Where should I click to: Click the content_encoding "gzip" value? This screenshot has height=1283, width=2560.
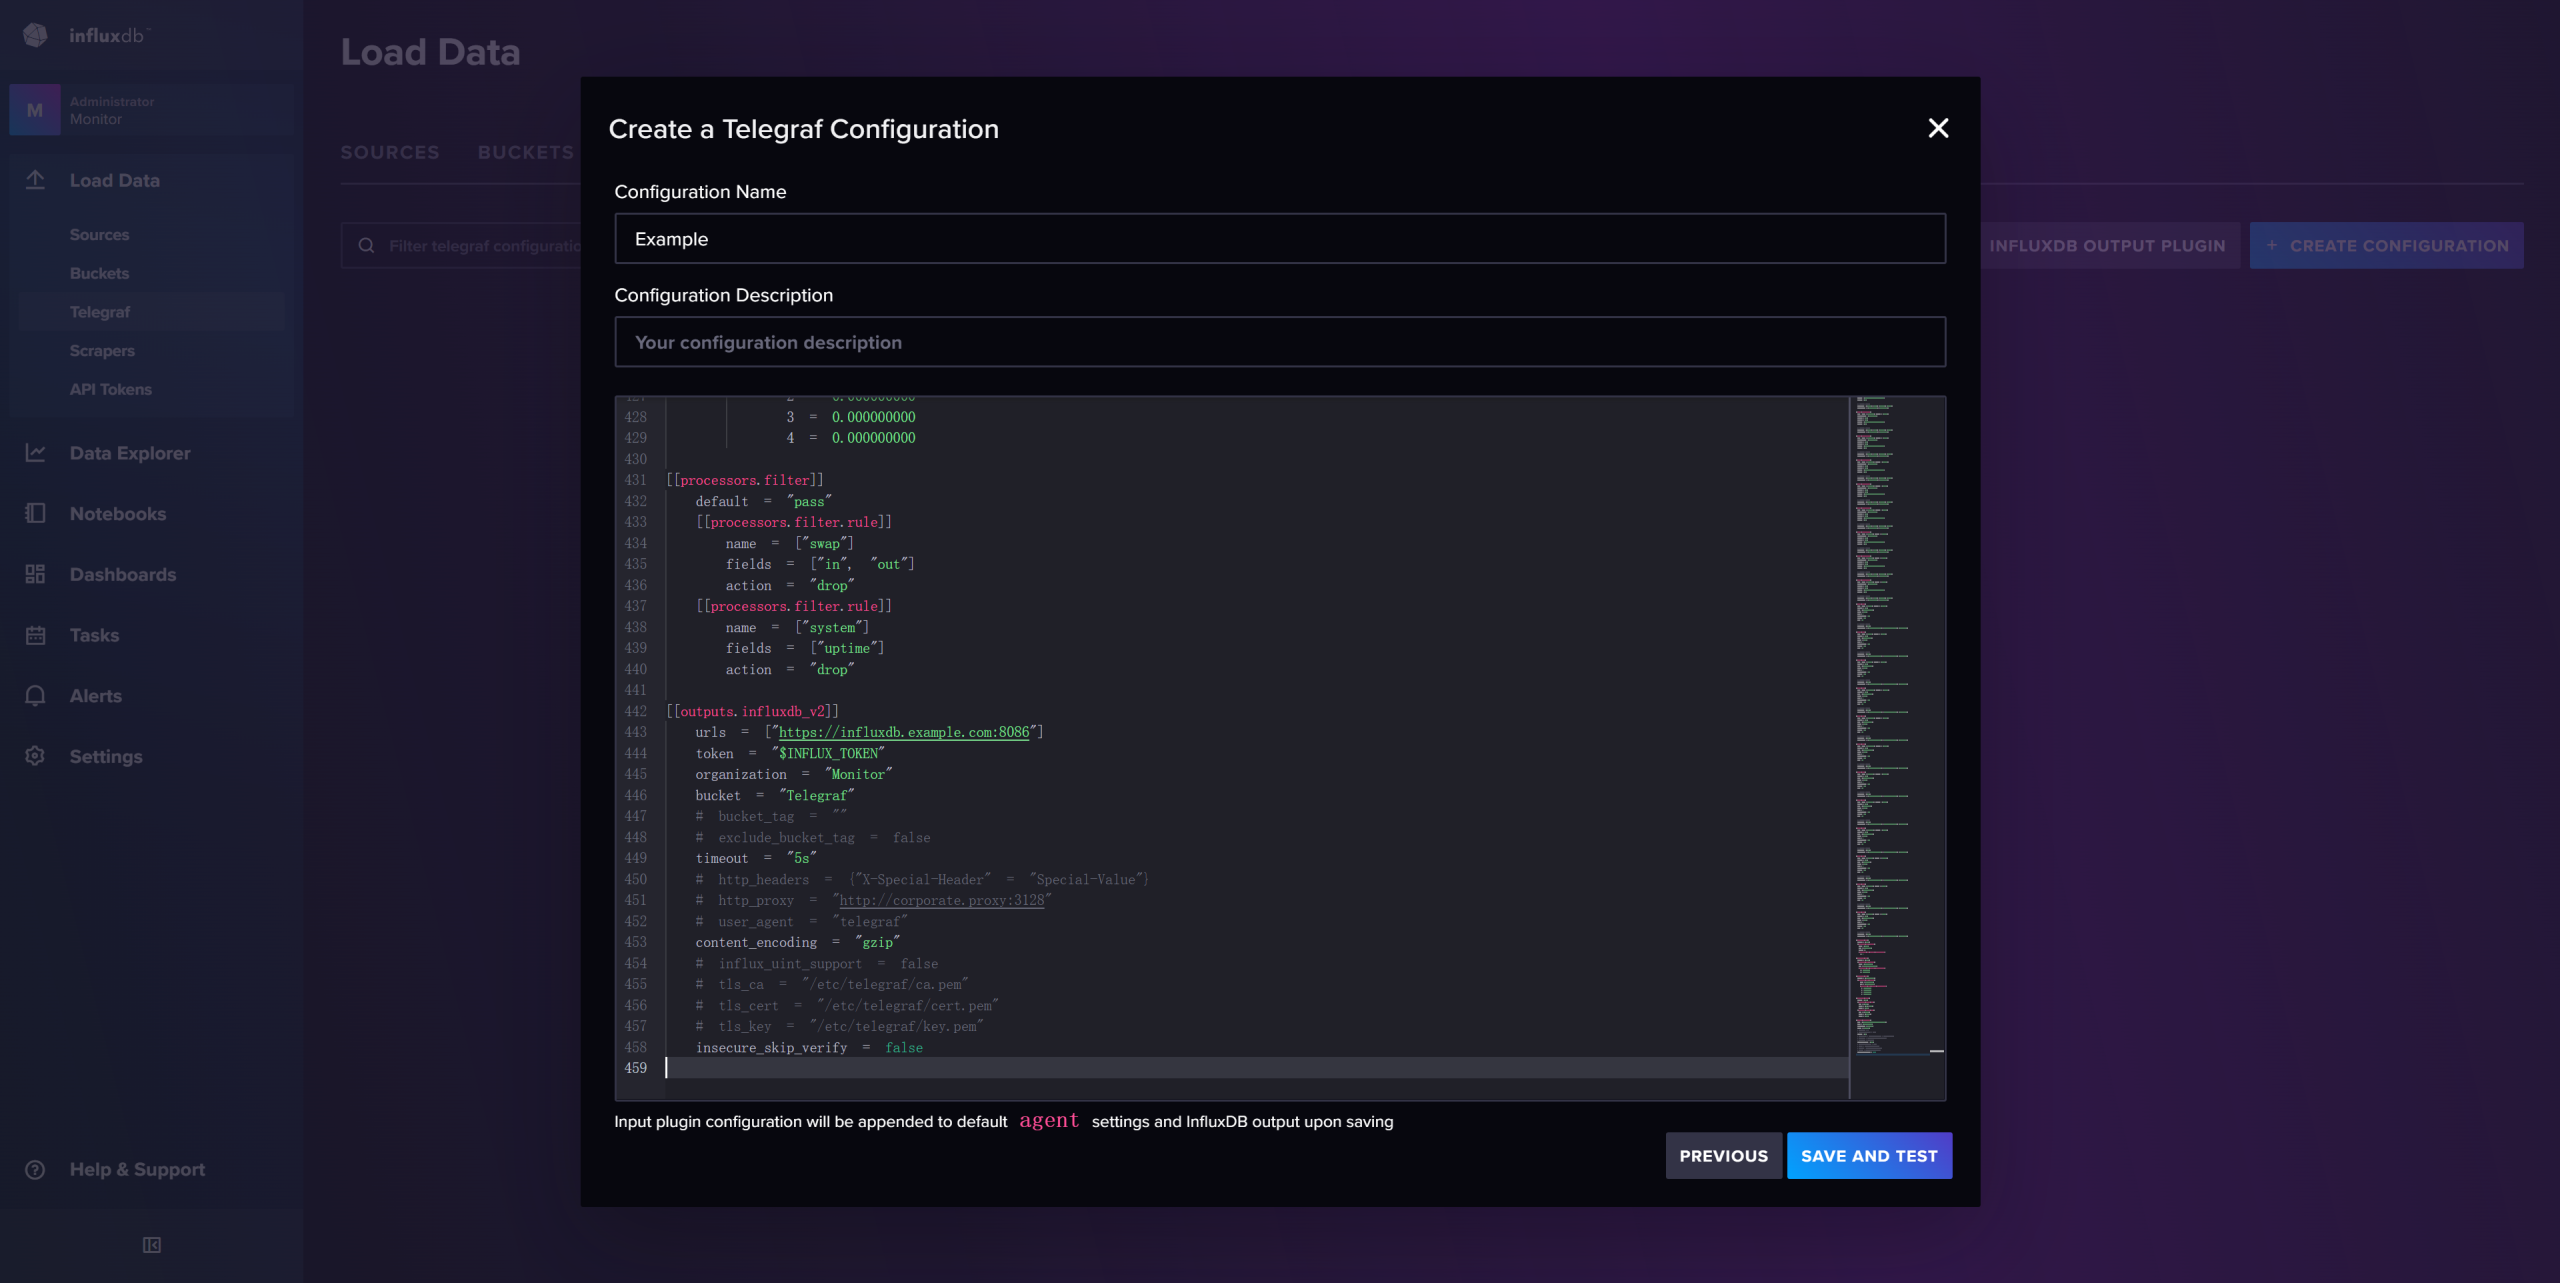coord(878,942)
